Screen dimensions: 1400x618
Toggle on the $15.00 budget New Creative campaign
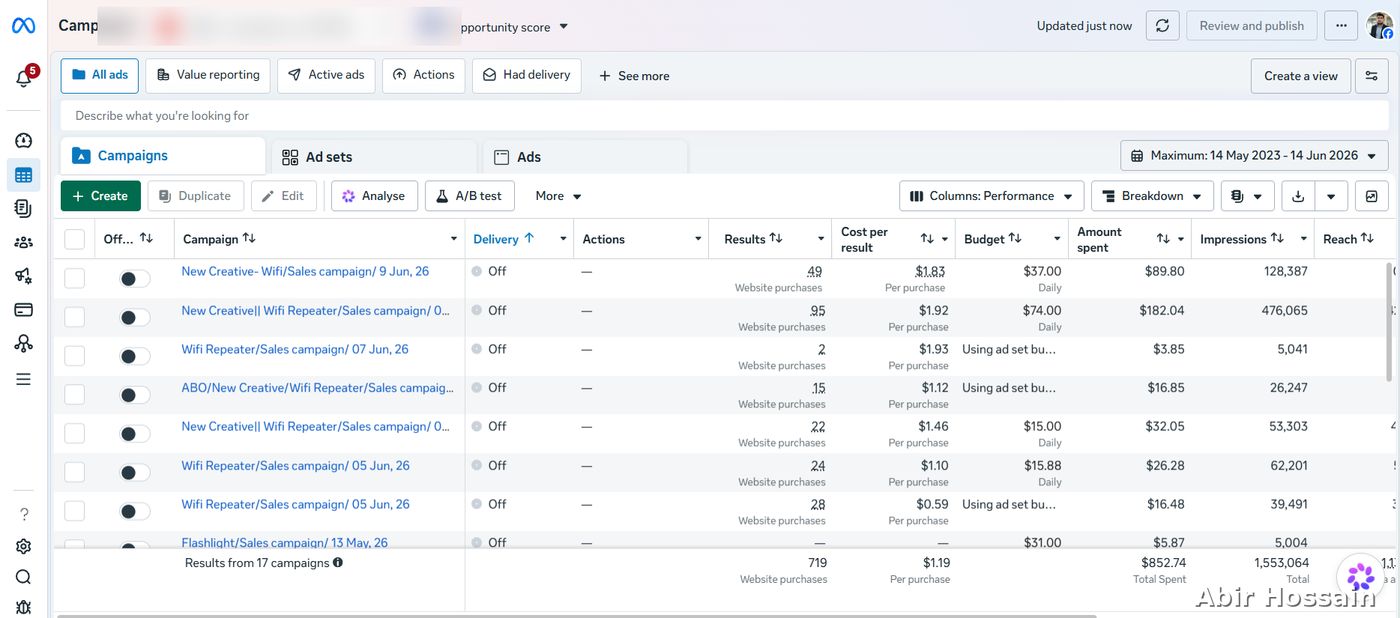[x=134, y=434]
